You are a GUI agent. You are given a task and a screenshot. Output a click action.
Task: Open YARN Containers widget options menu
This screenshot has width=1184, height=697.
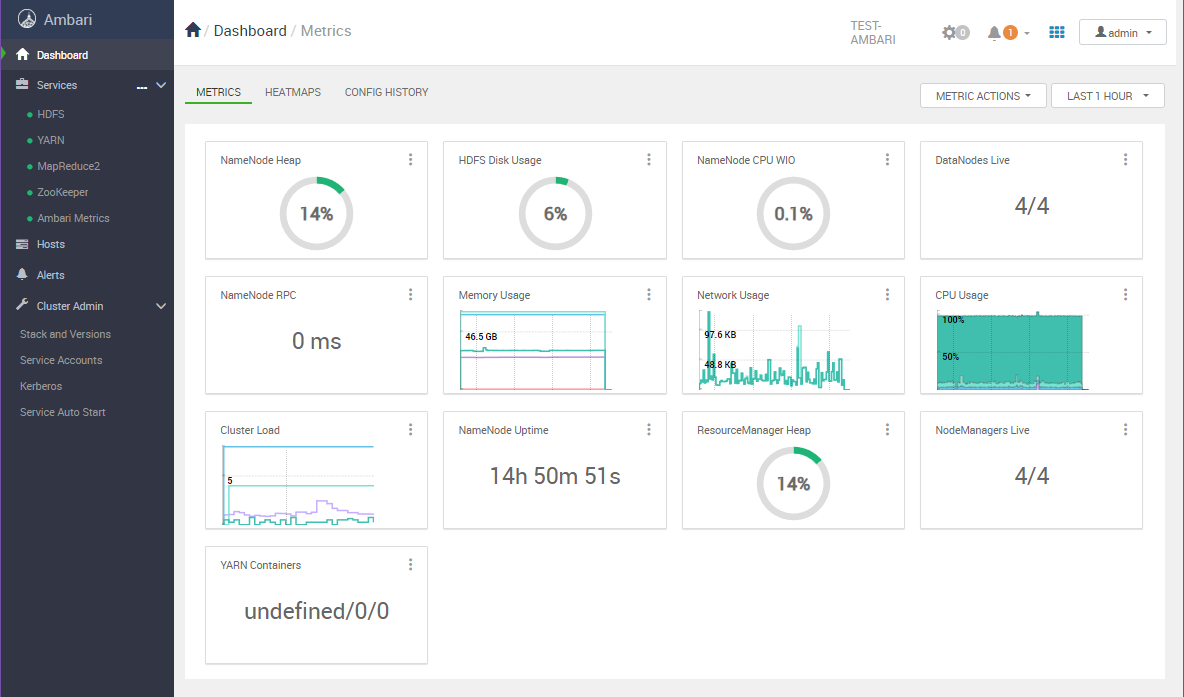(x=410, y=564)
